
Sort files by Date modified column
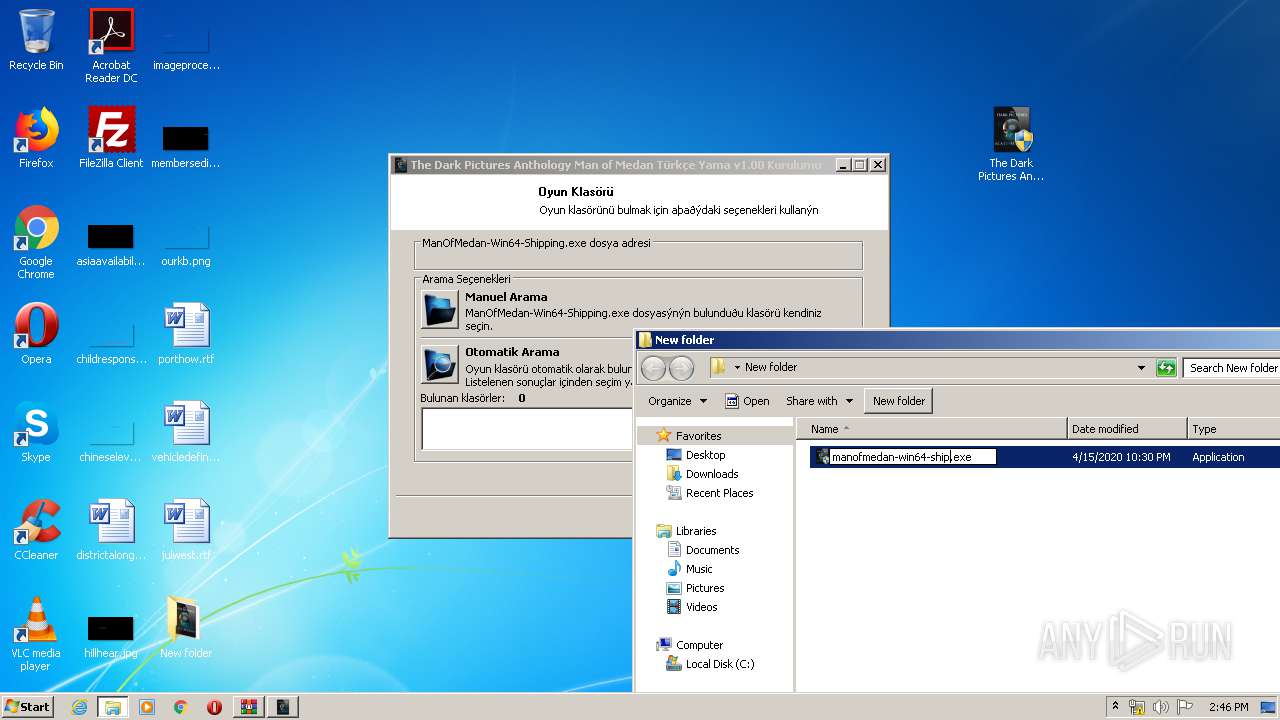1127,429
